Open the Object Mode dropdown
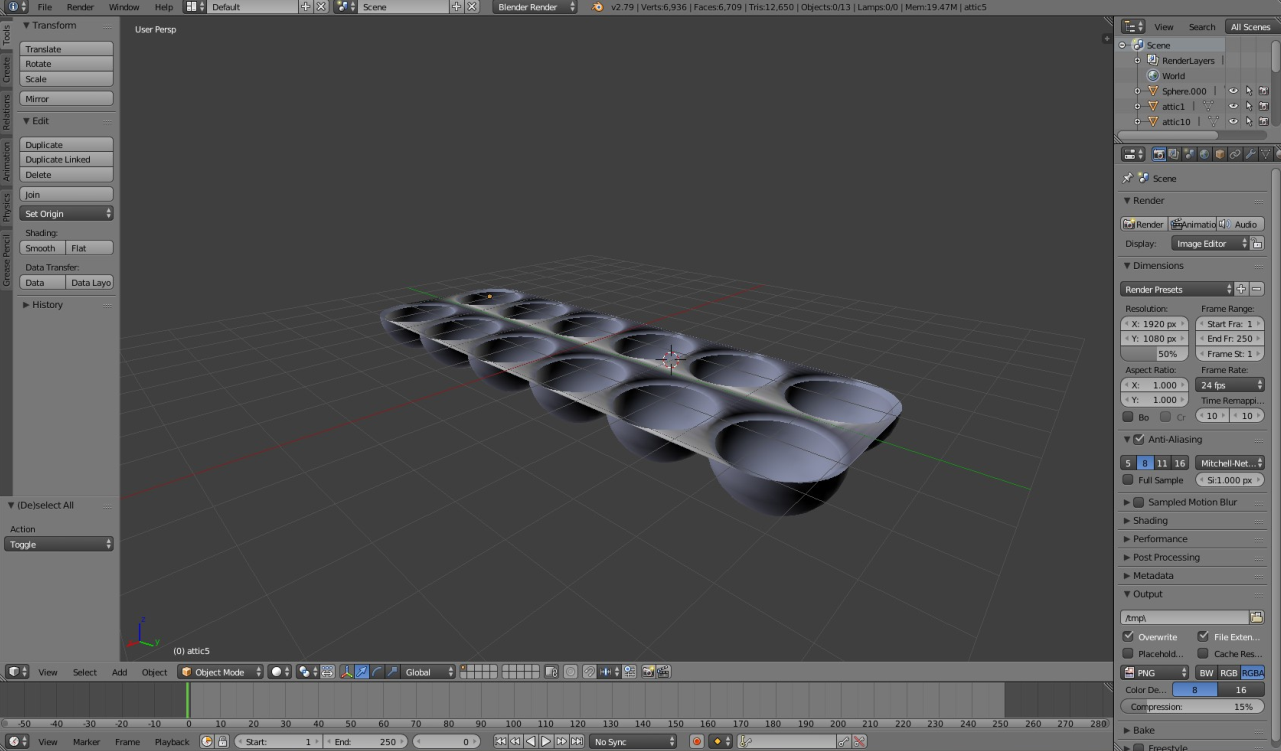This screenshot has width=1281, height=751. [221, 672]
